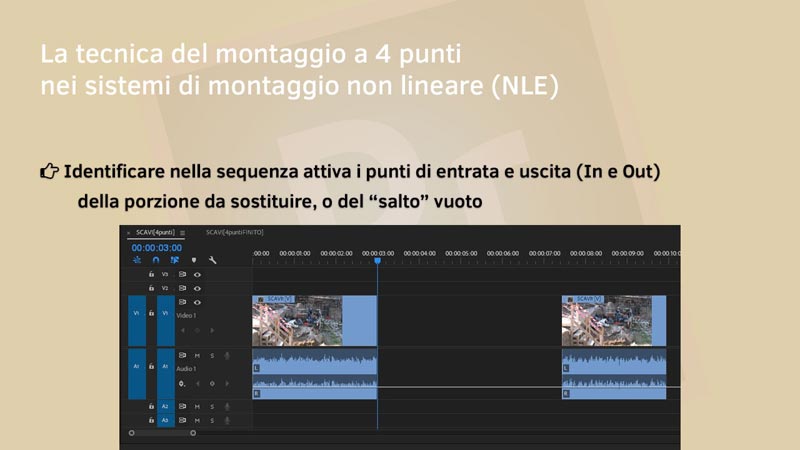The image size is (800, 450).
Task: Hide track V2 output with eye icon
Action: click(x=197, y=288)
